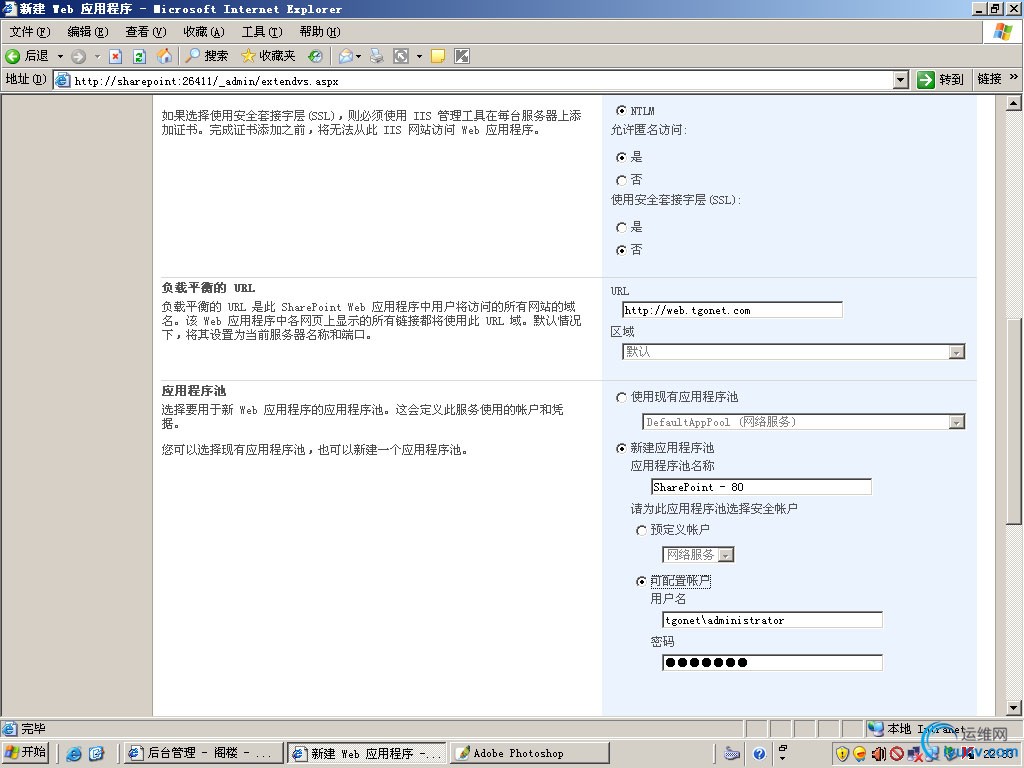The width and height of the screenshot is (1024, 768).
Task: Click the greyed Forward arrow icon
Action: coord(78,57)
